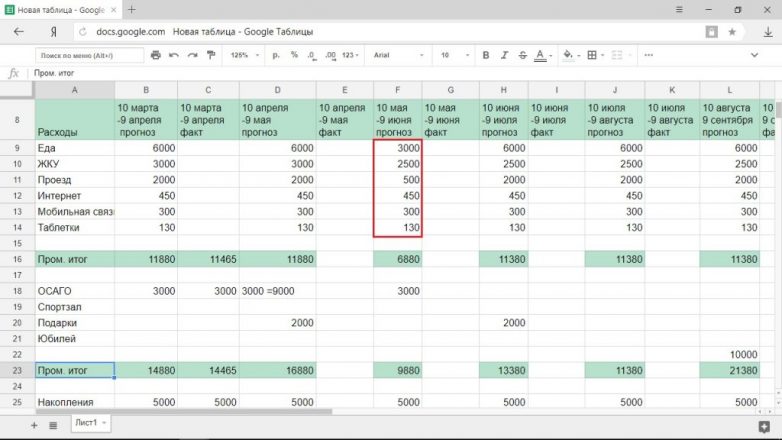Format as currency with the р. button
The width and height of the screenshot is (782, 440).
pos(274,55)
